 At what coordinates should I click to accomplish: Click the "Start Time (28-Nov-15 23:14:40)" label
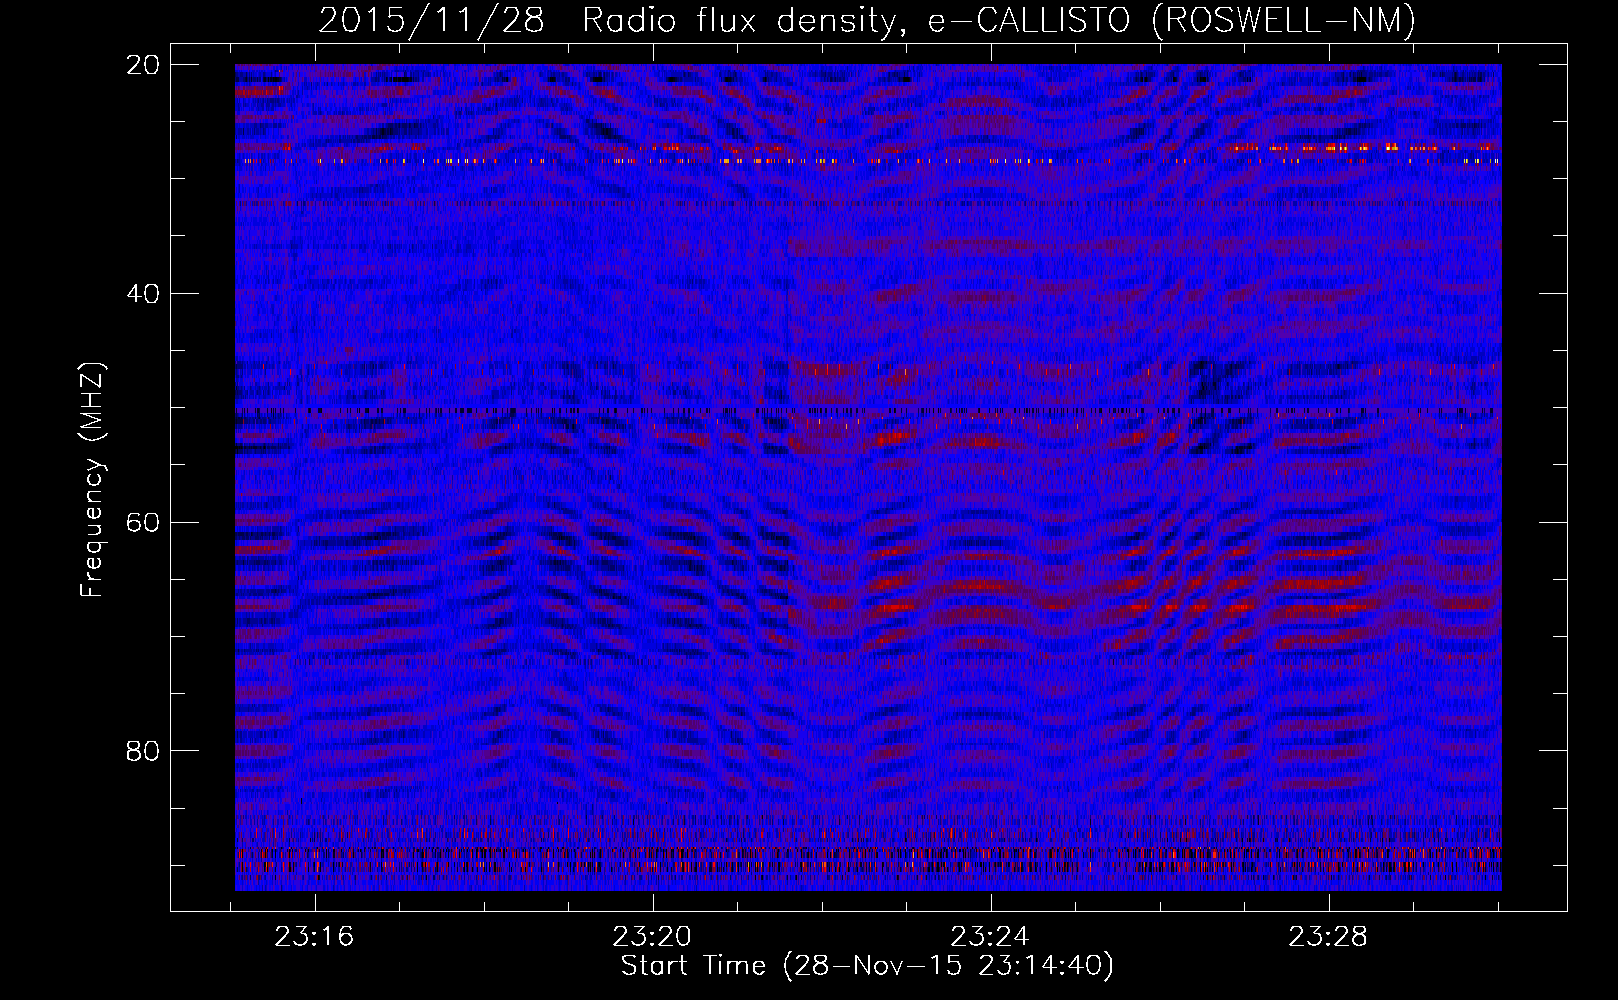pyautogui.click(x=867, y=966)
